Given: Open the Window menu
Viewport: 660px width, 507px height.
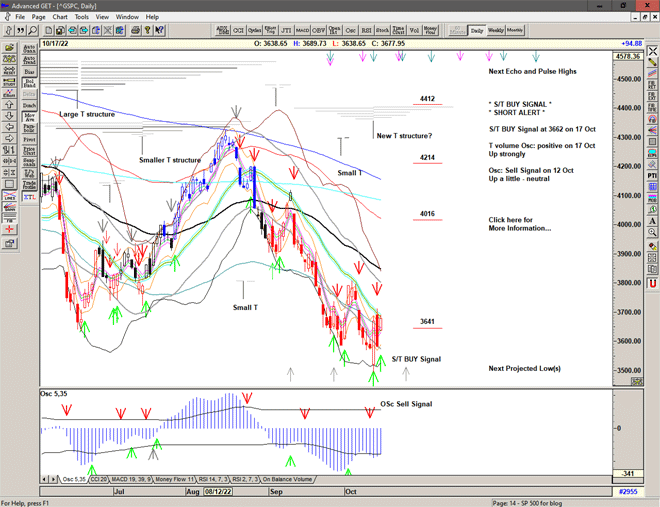Looking at the screenshot, I should click(x=127, y=17).
